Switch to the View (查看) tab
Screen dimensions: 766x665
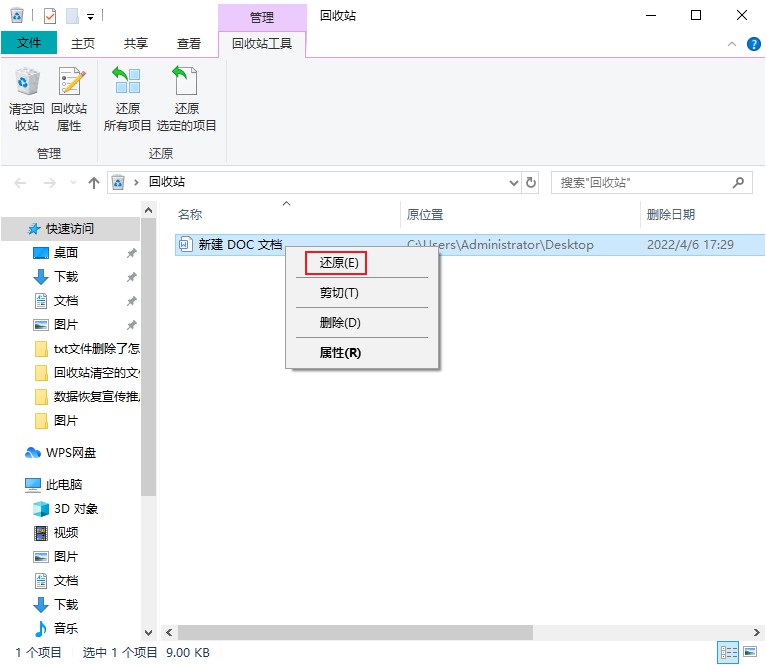189,43
